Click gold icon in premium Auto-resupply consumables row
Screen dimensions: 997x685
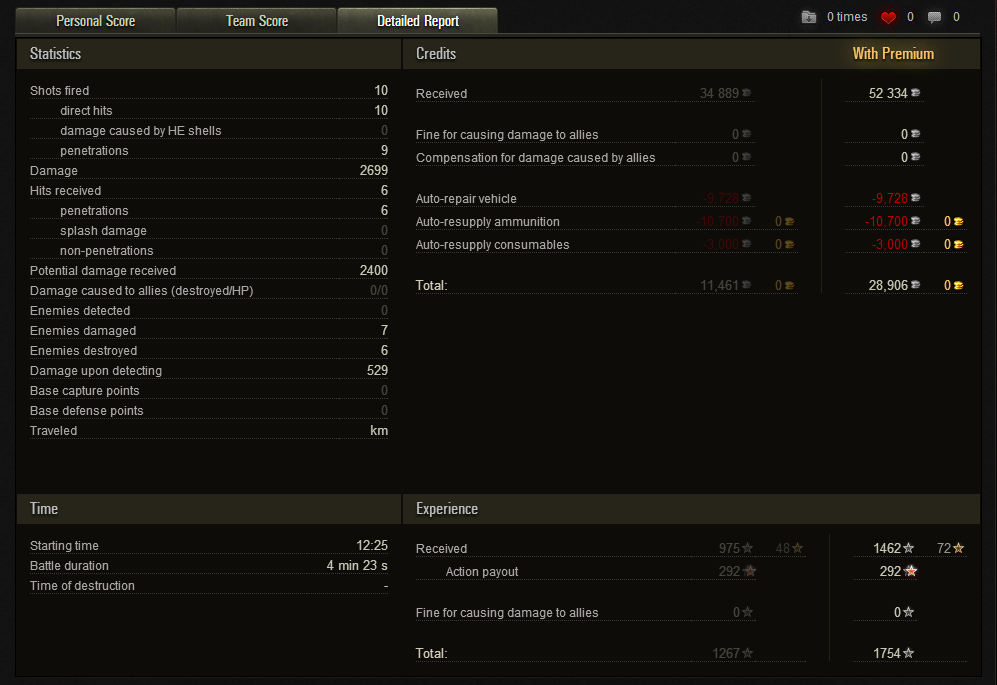959,245
